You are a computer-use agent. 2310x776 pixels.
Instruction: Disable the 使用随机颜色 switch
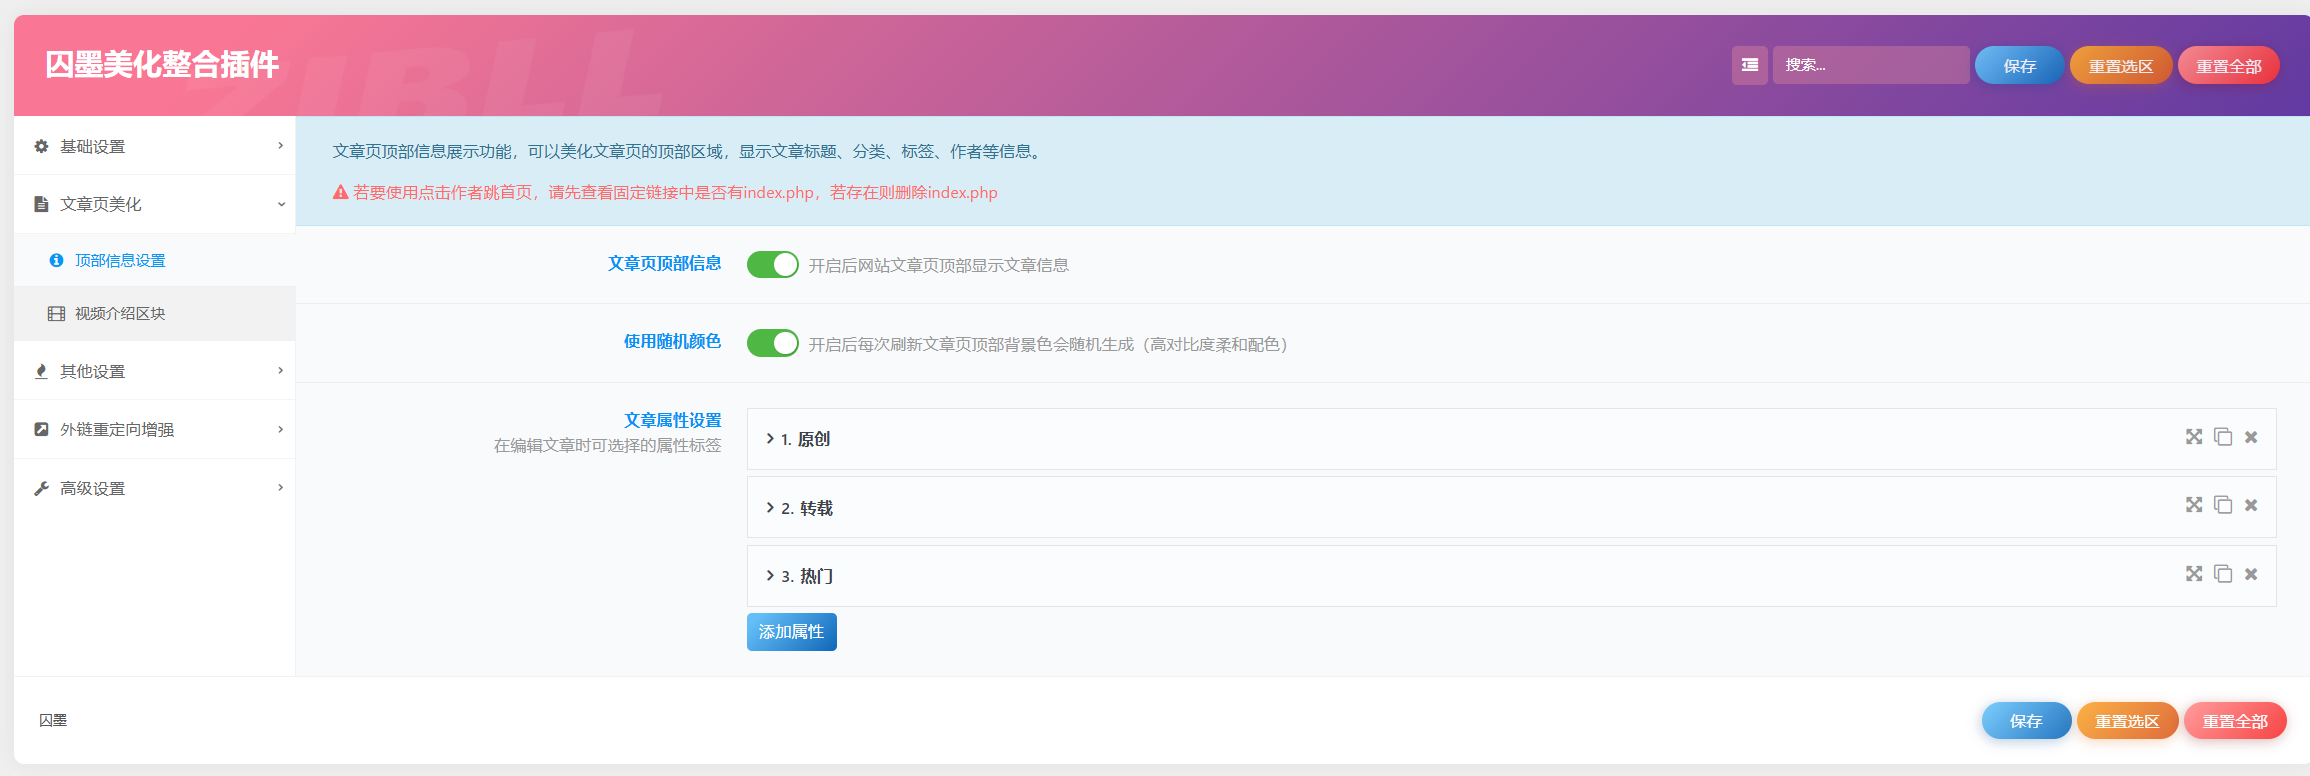(772, 343)
